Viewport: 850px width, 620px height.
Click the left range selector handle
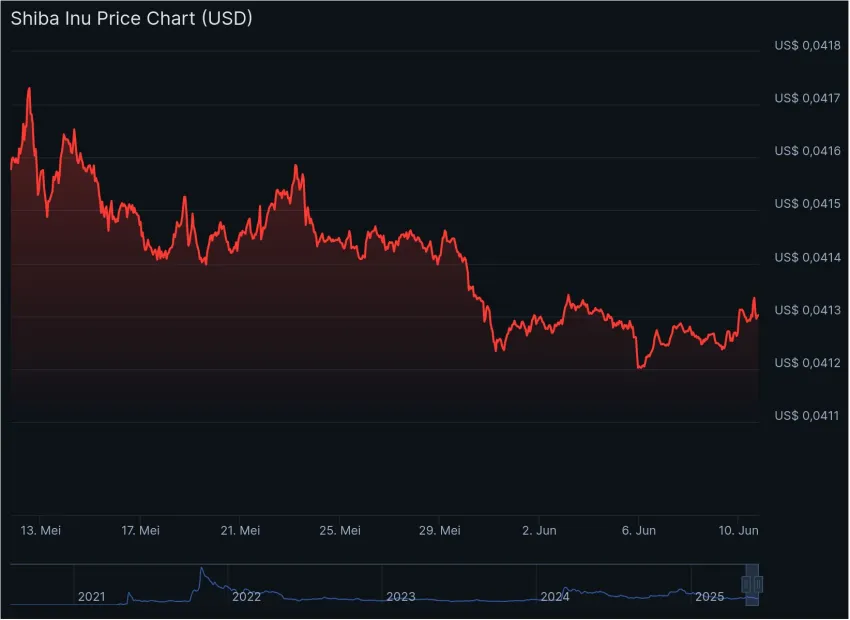click(x=746, y=584)
